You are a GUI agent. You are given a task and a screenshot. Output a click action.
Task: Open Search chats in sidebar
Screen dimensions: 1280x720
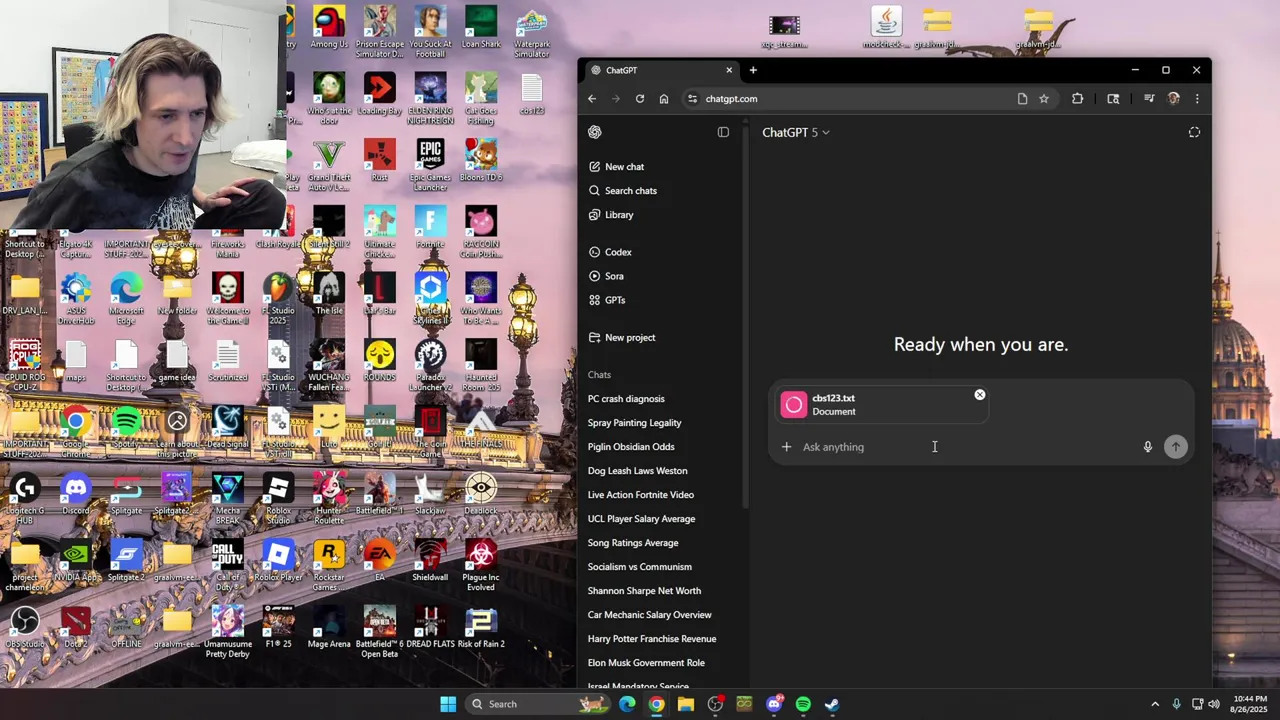[x=622, y=191]
